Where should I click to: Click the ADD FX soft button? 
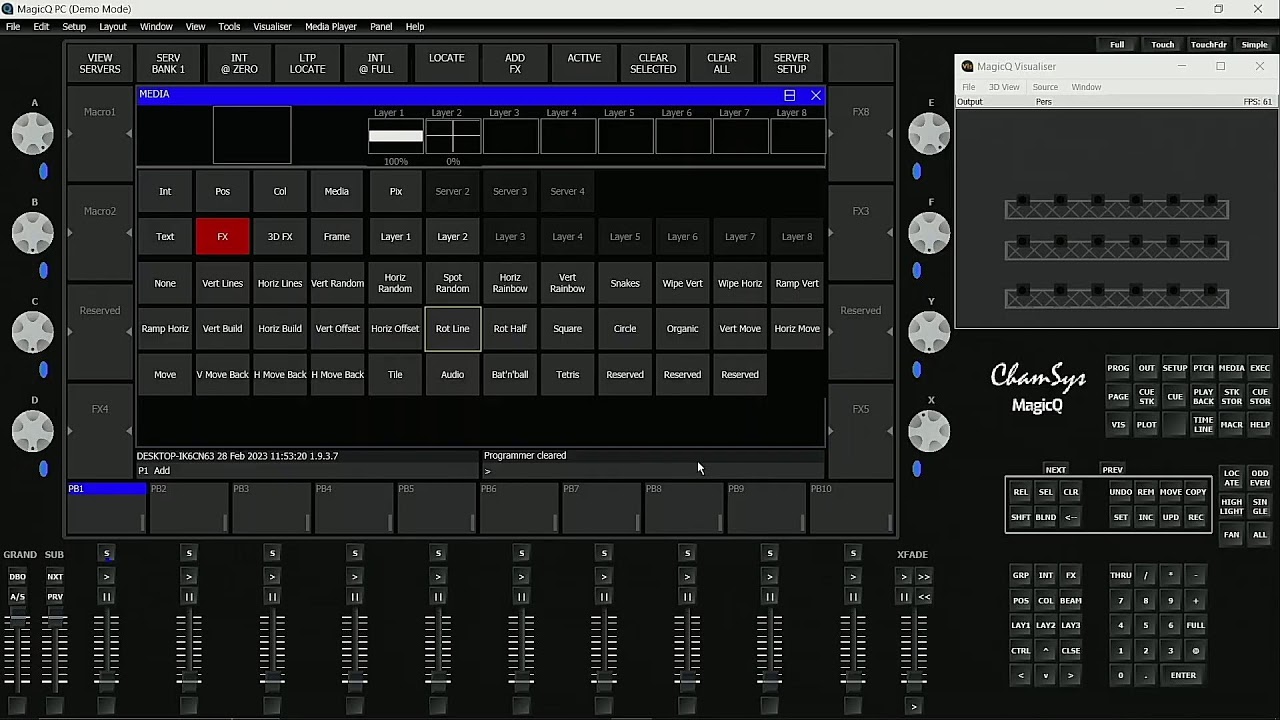515,64
